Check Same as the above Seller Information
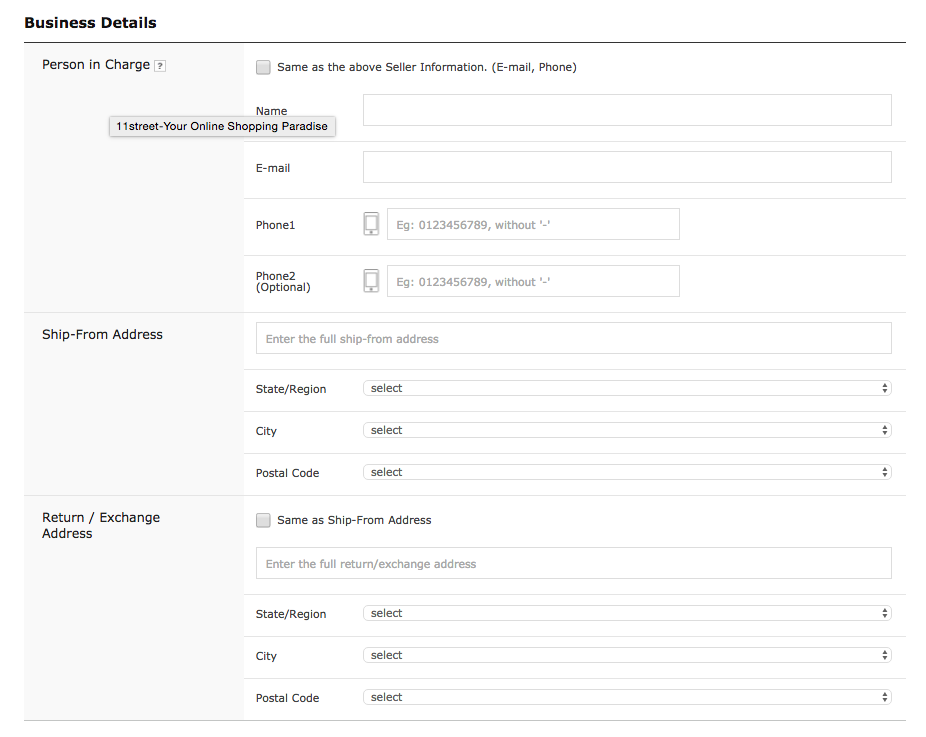Viewport: 926px width, 737px height. (x=263, y=67)
